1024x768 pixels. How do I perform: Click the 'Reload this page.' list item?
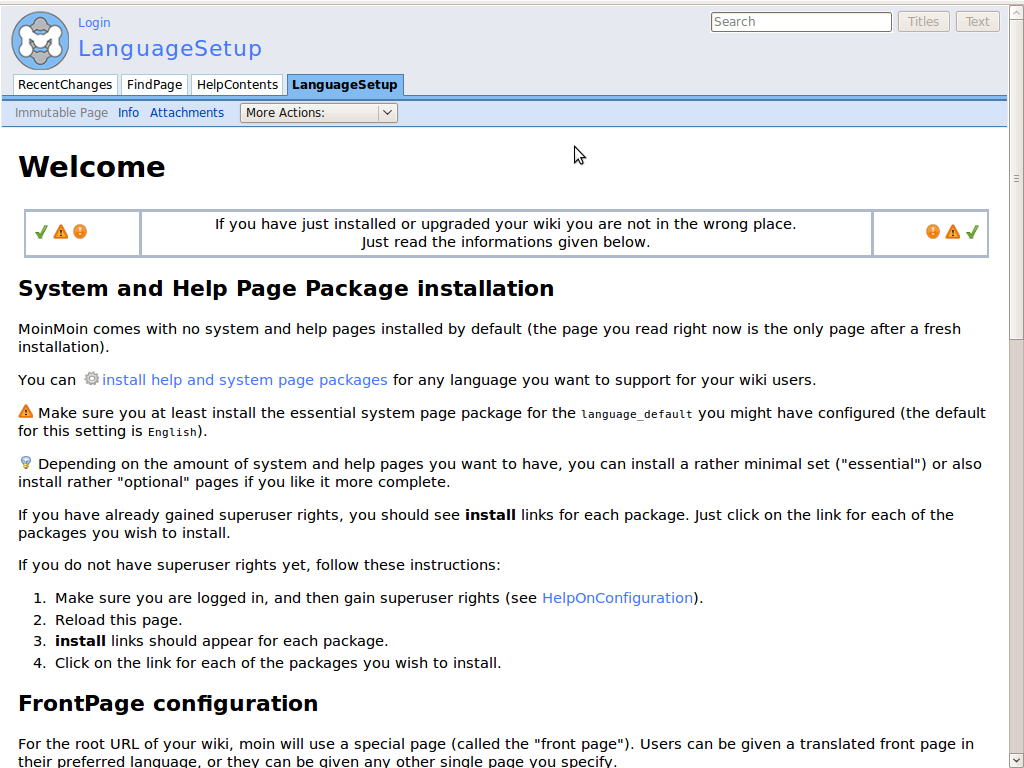tap(119, 620)
